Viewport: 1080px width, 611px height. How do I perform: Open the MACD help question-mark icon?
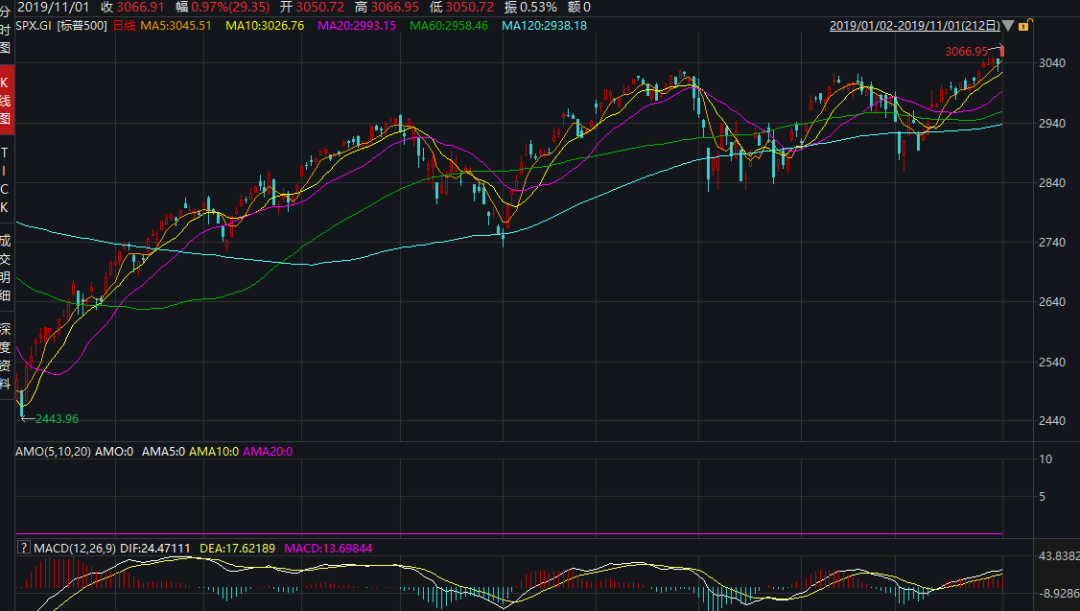pyautogui.click(x=23, y=548)
